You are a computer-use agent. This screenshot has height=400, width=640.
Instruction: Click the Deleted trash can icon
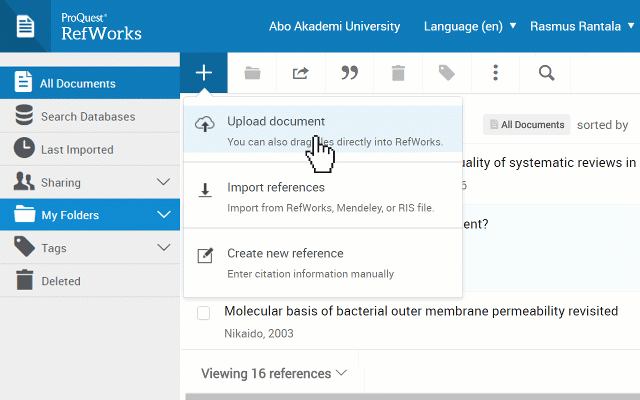(24, 280)
